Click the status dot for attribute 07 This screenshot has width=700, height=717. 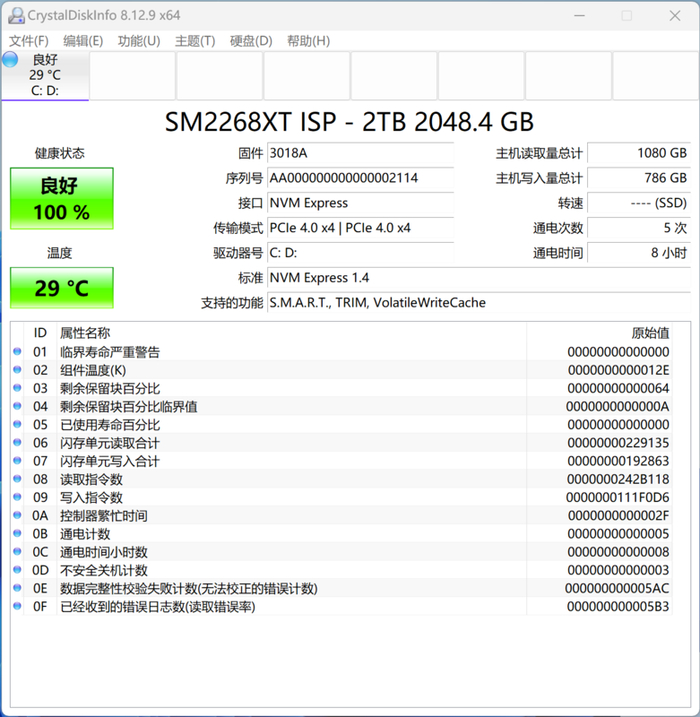coord(17,460)
